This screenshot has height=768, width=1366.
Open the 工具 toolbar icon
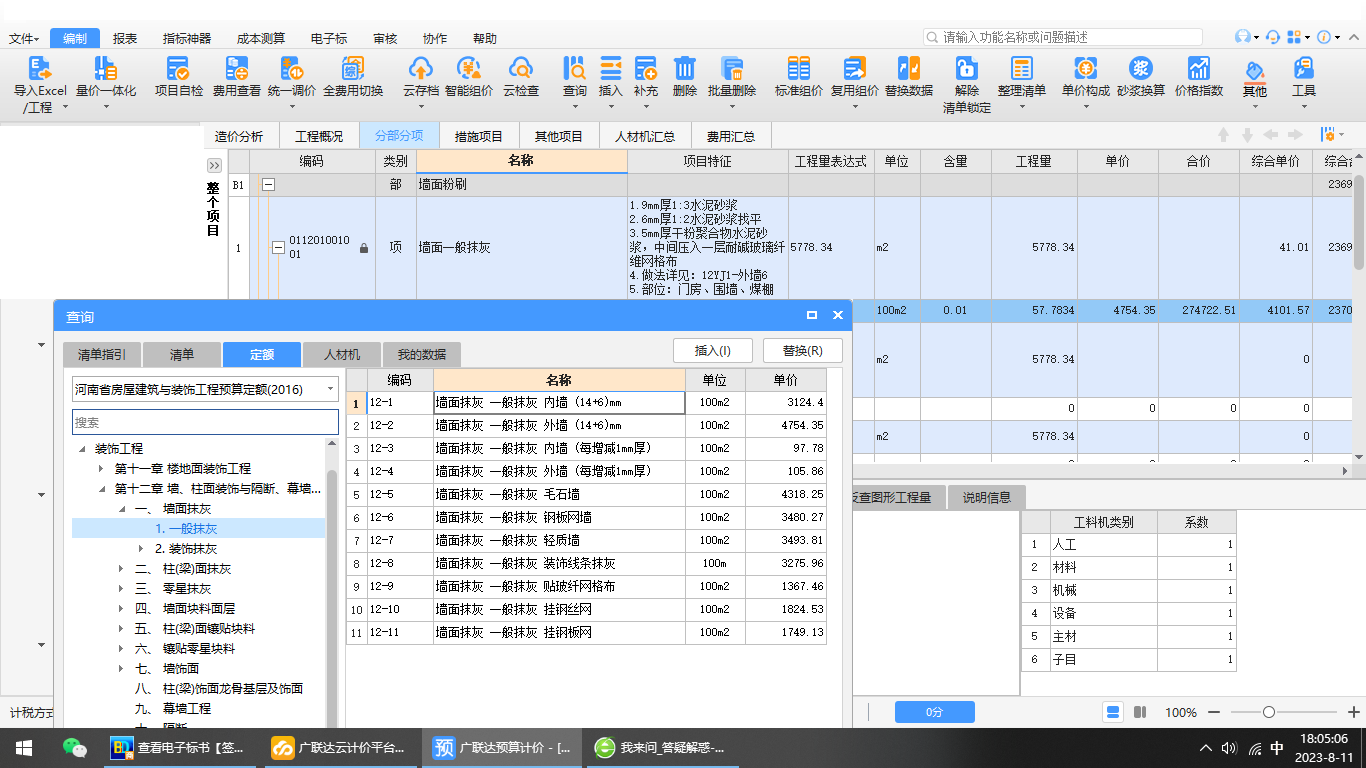(x=1304, y=68)
